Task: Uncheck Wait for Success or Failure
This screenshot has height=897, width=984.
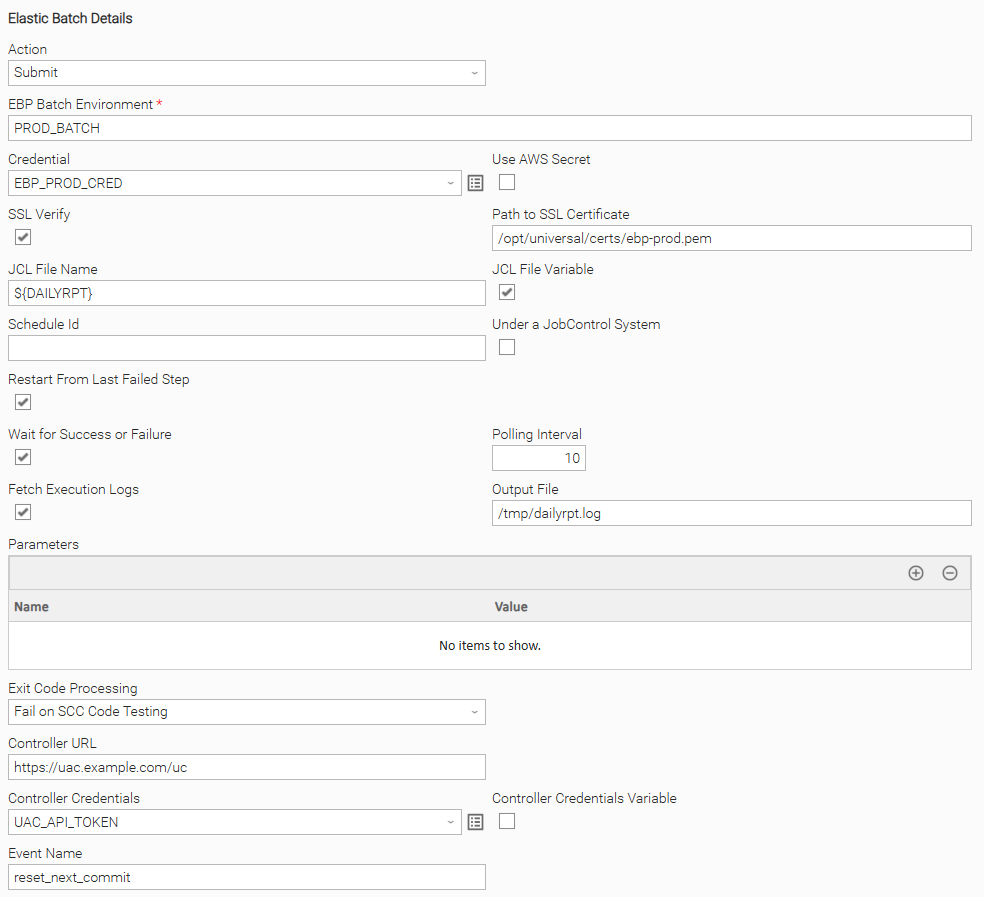Action: point(23,457)
